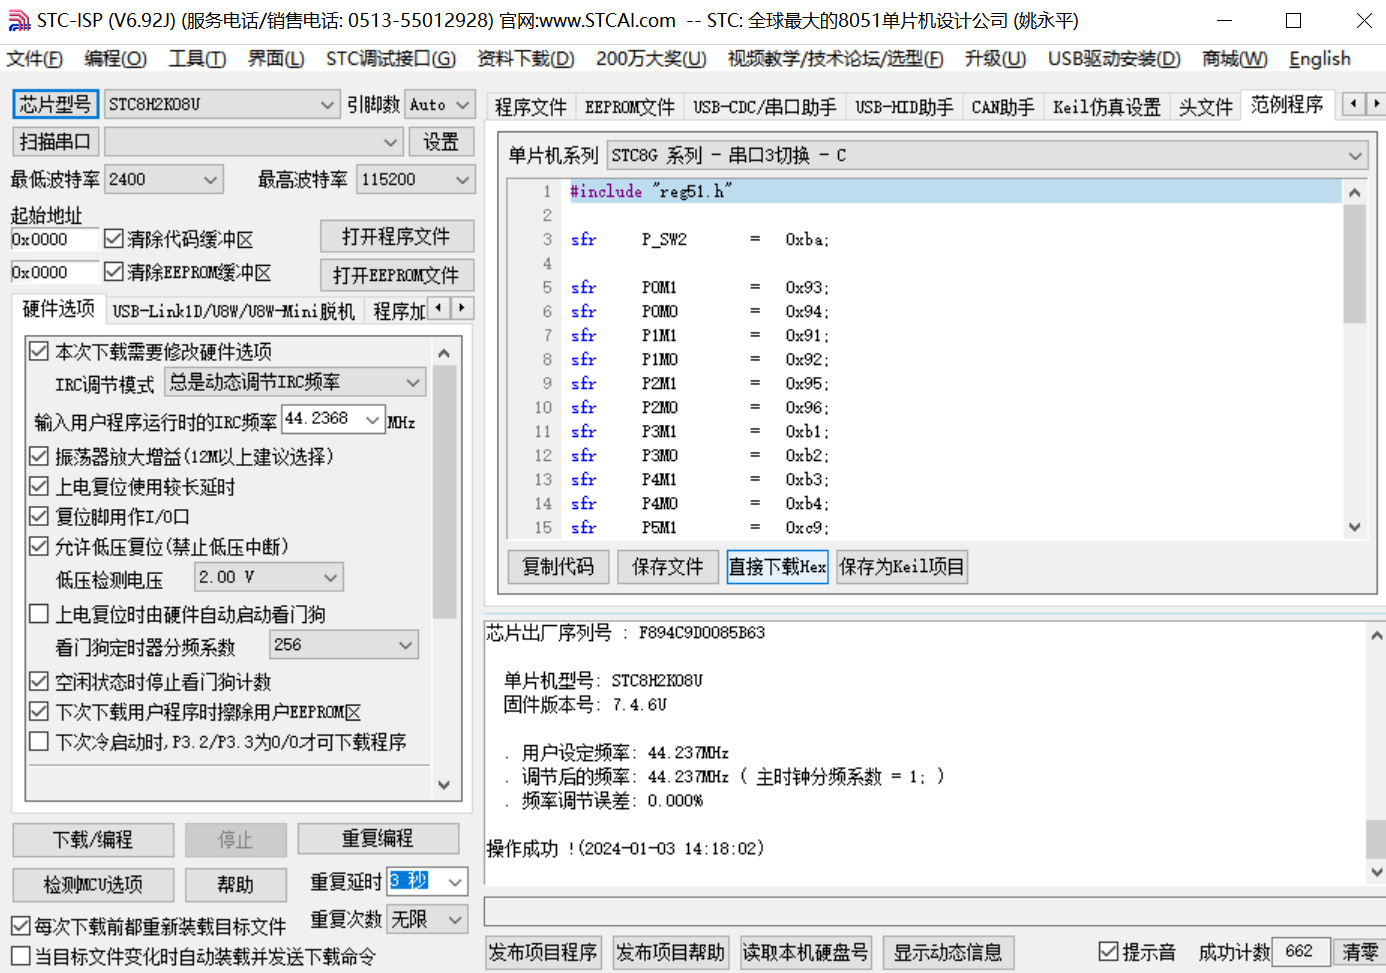This screenshot has width=1386, height=973.
Task: Open IRC调节模式 dropdown
Action: pyautogui.click(x=295, y=382)
